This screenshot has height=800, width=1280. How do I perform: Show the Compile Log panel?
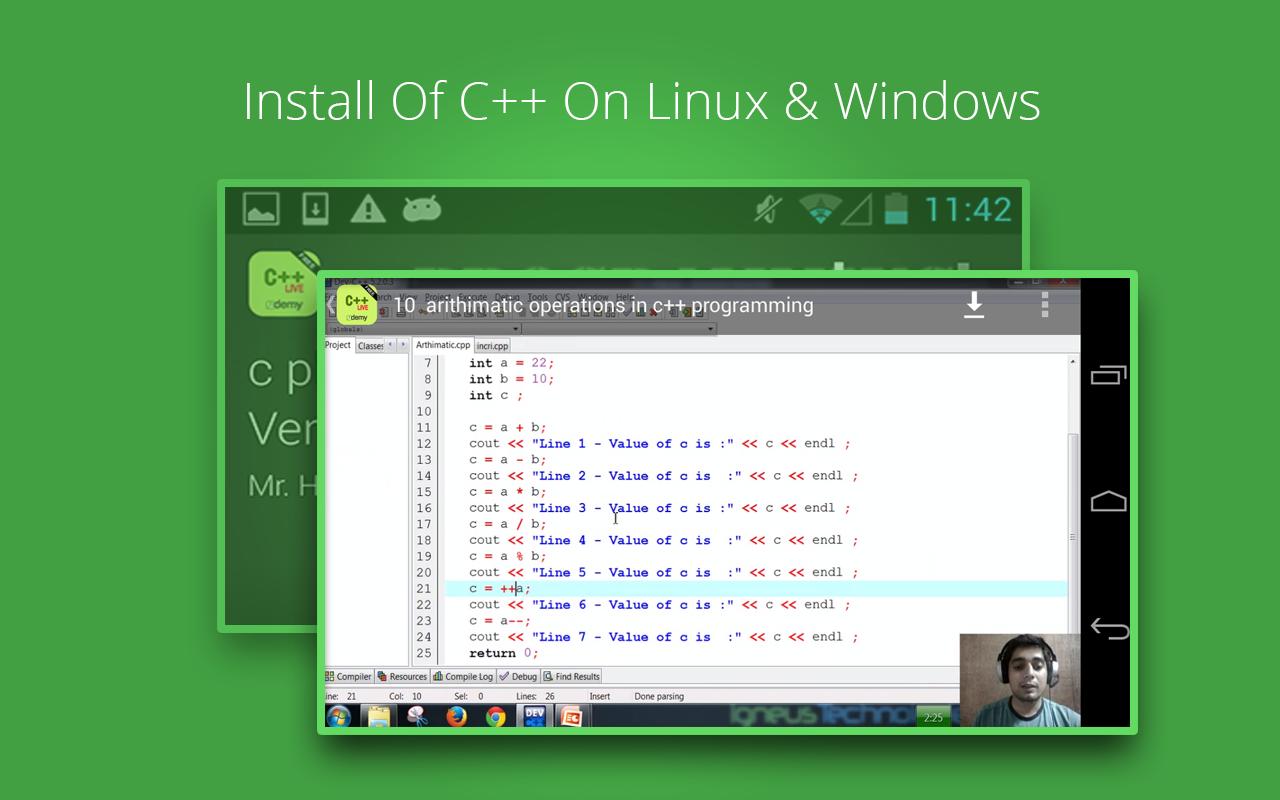click(x=469, y=676)
